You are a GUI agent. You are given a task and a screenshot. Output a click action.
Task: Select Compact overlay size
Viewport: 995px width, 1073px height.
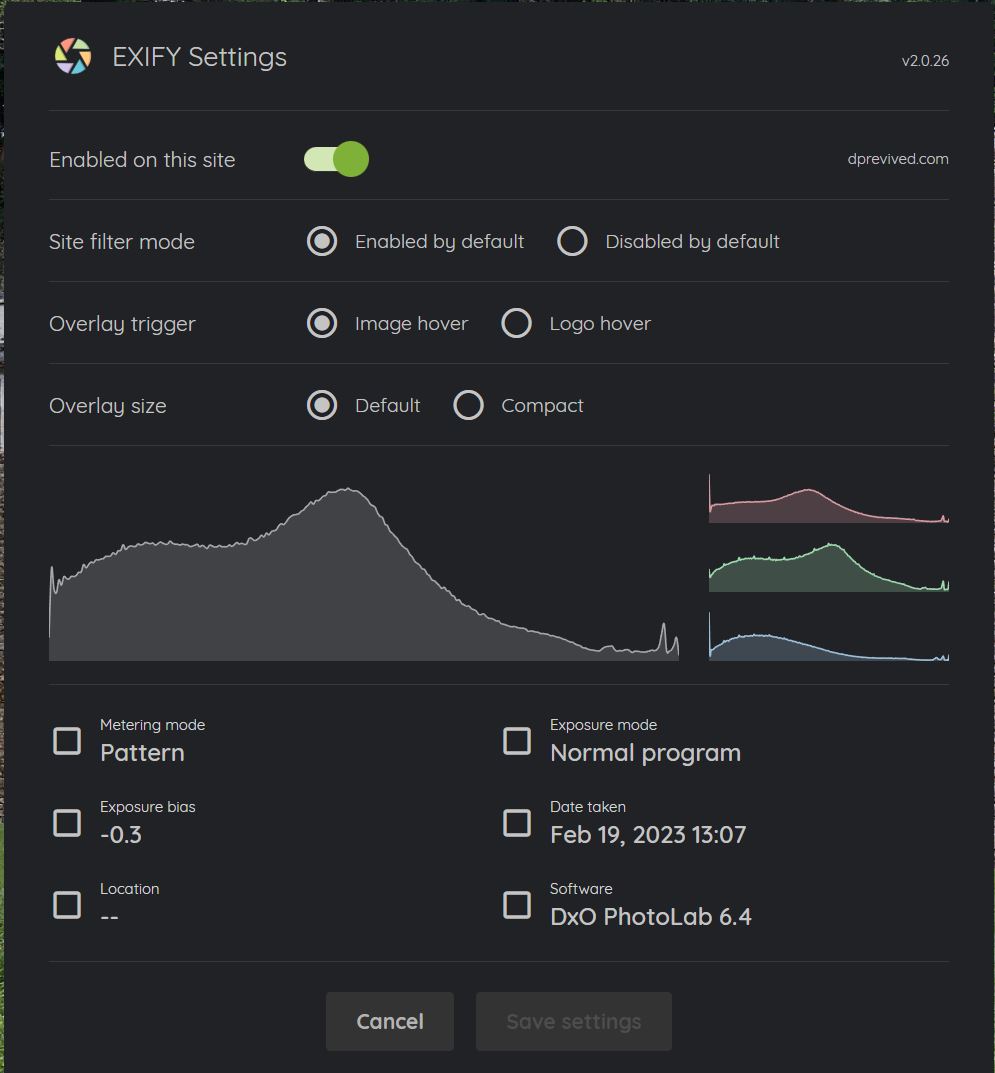(x=469, y=406)
